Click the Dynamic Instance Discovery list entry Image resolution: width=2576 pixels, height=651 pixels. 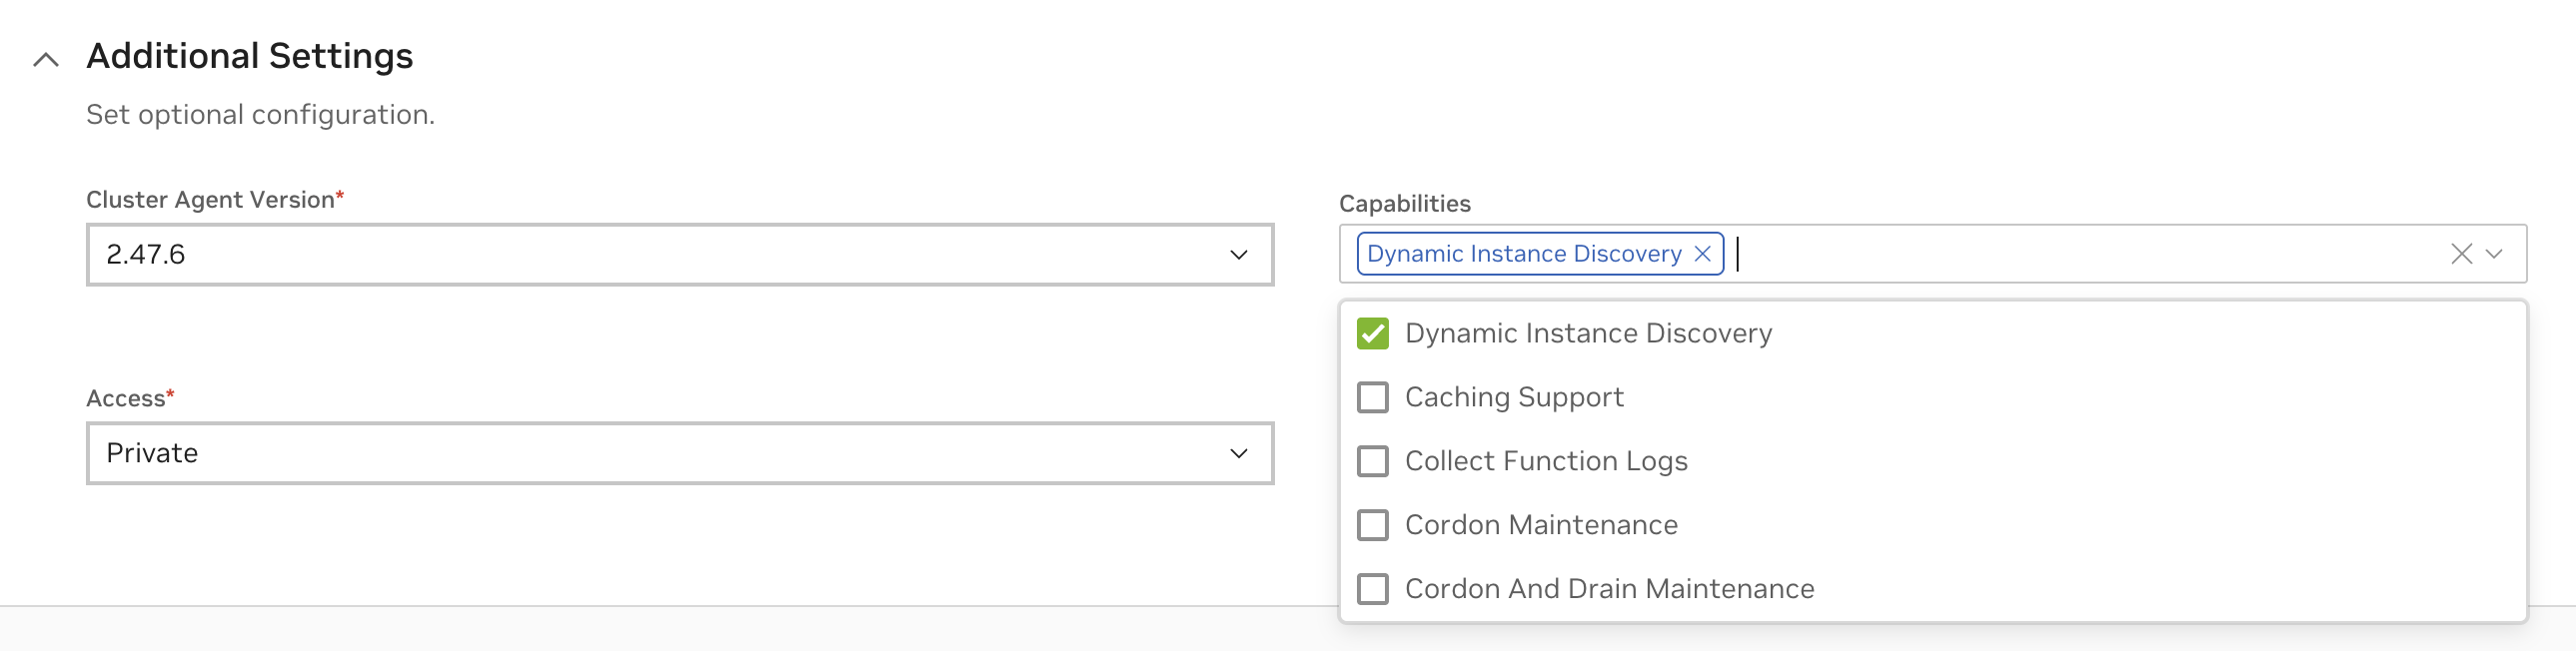click(1588, 333)
